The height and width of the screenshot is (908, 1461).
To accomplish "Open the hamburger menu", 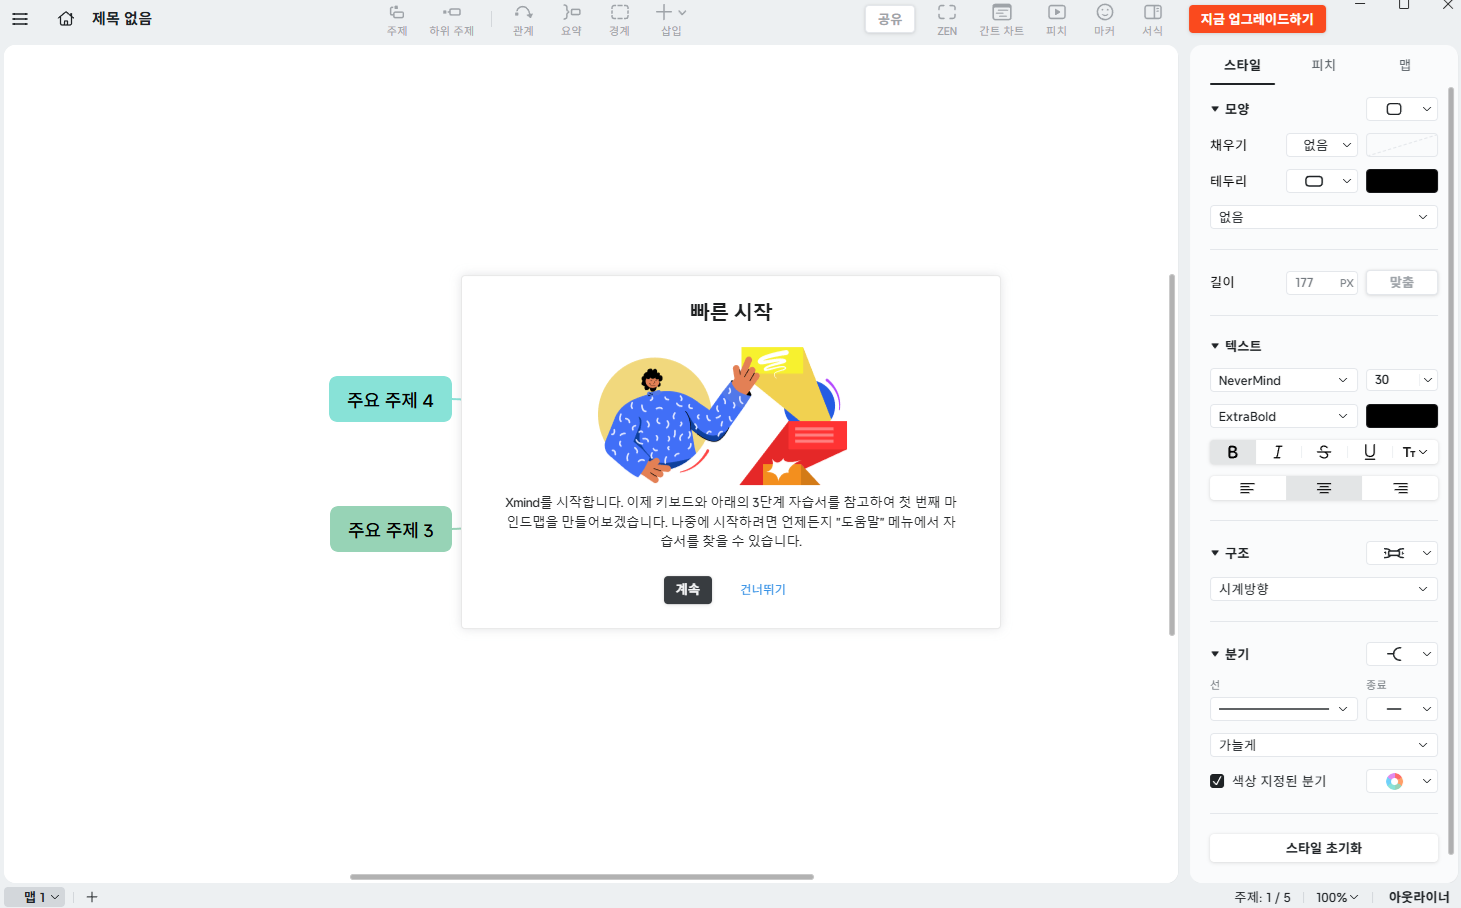I will pos(20,18).
